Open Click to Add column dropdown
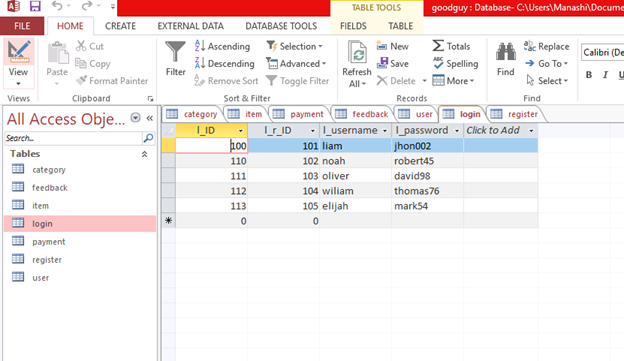Screen dimensions: 624x361 tap(531, 131)
